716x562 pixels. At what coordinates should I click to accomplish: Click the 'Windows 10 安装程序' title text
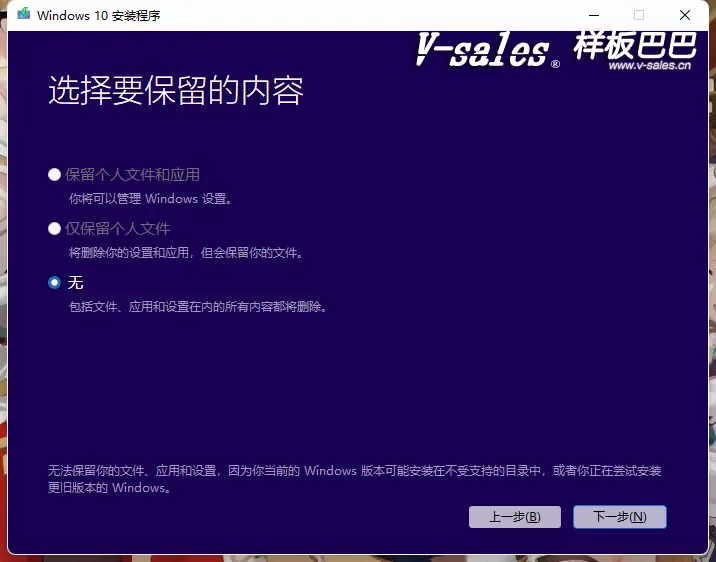(x=99, y=16)
